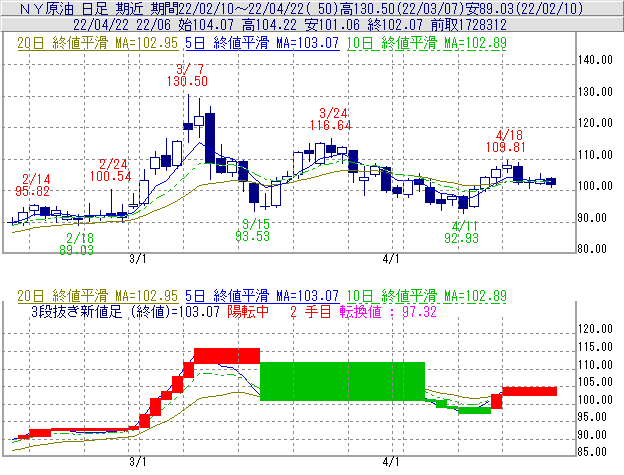The image size is (624, 475).
Task: Click the 3/1 date label under upper chart
Action: [138, 259]
